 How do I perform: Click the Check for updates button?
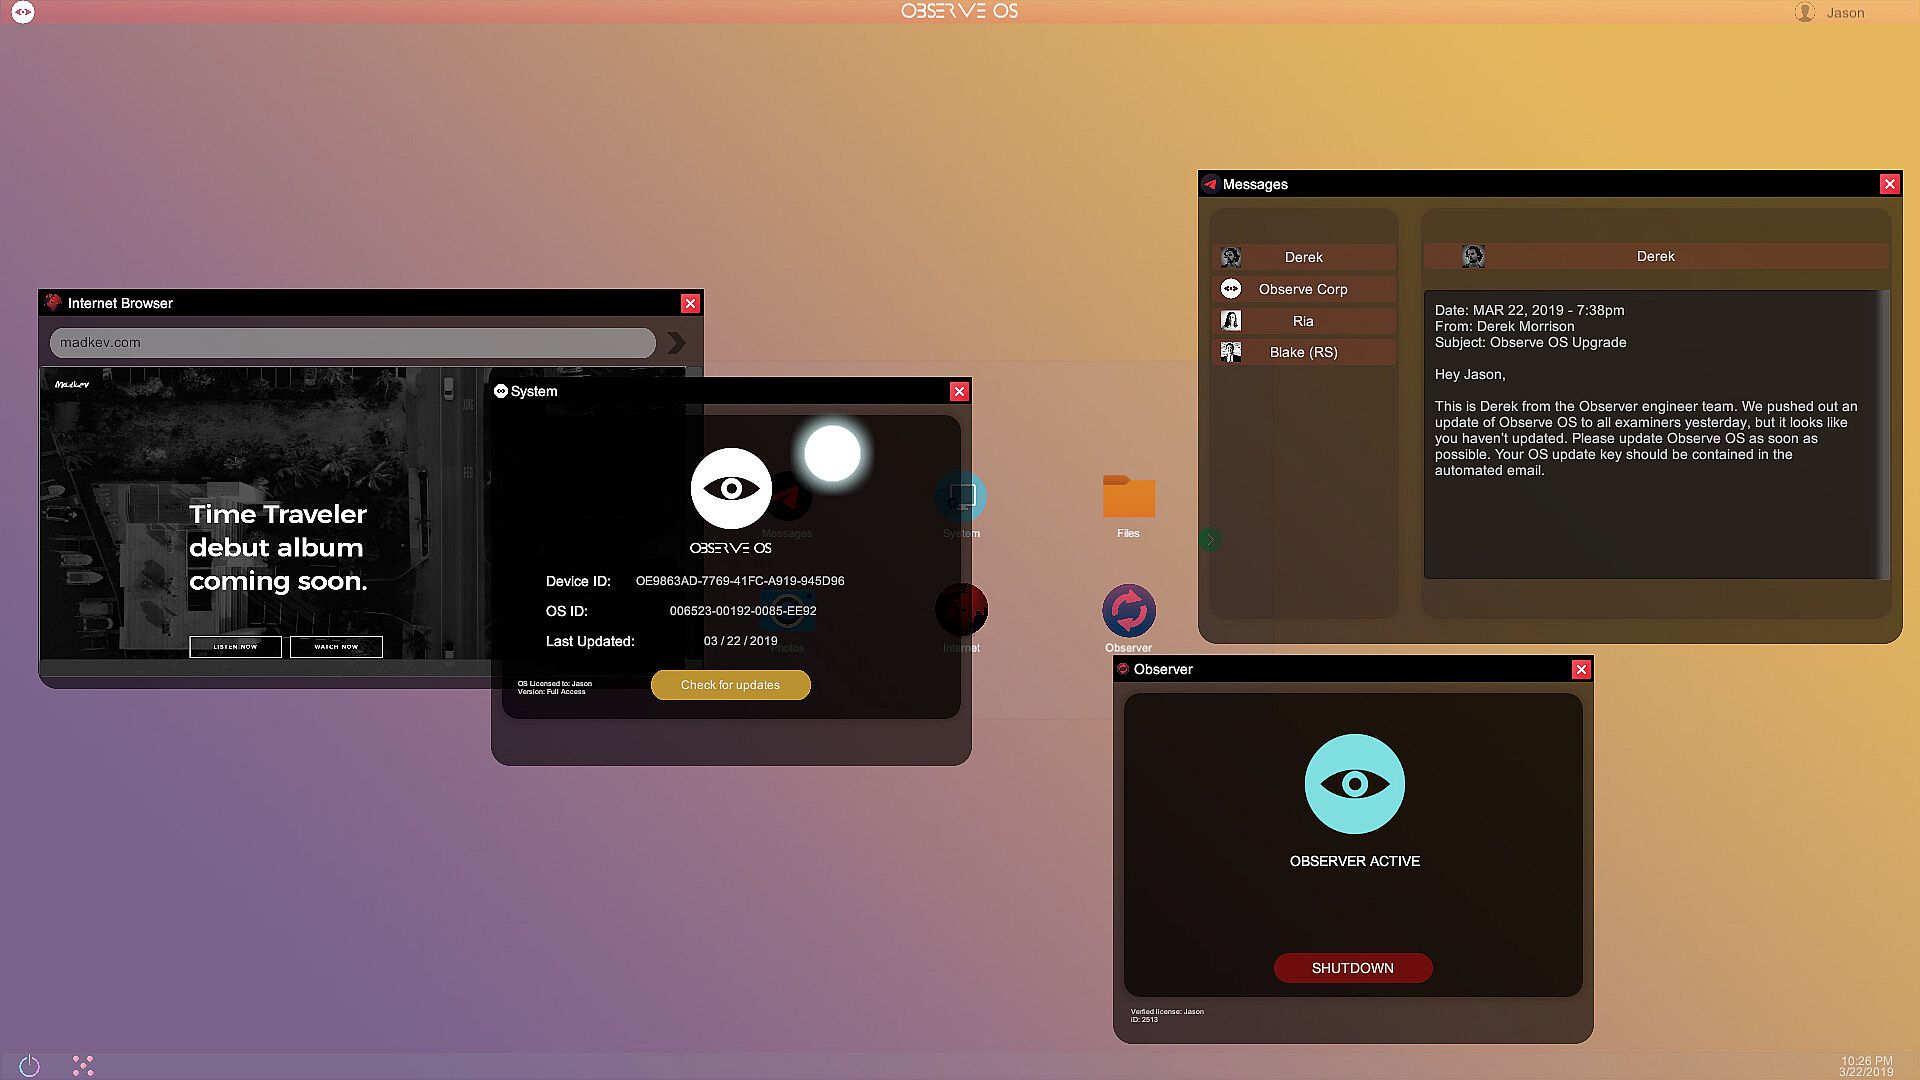pyautogui.click(x=730, y=685)
